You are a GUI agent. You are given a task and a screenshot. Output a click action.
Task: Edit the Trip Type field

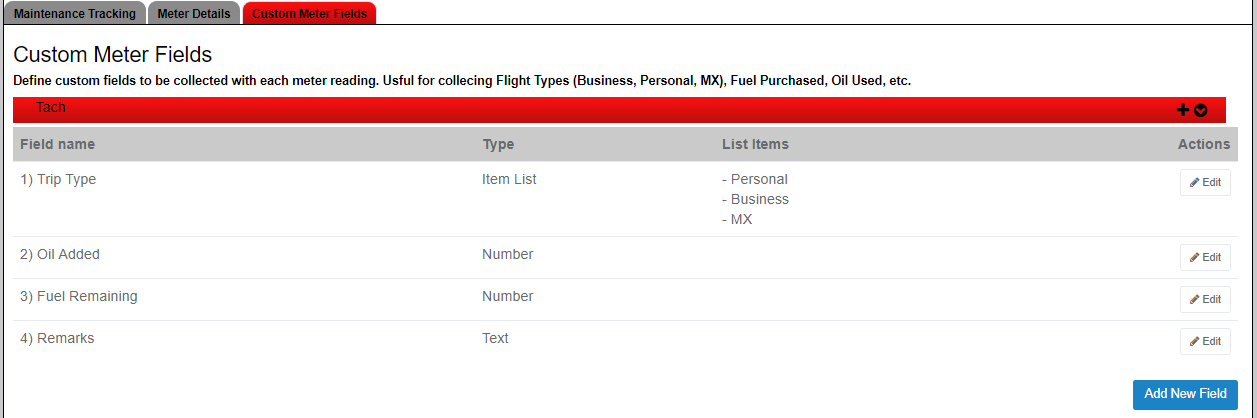[1205, 183]
